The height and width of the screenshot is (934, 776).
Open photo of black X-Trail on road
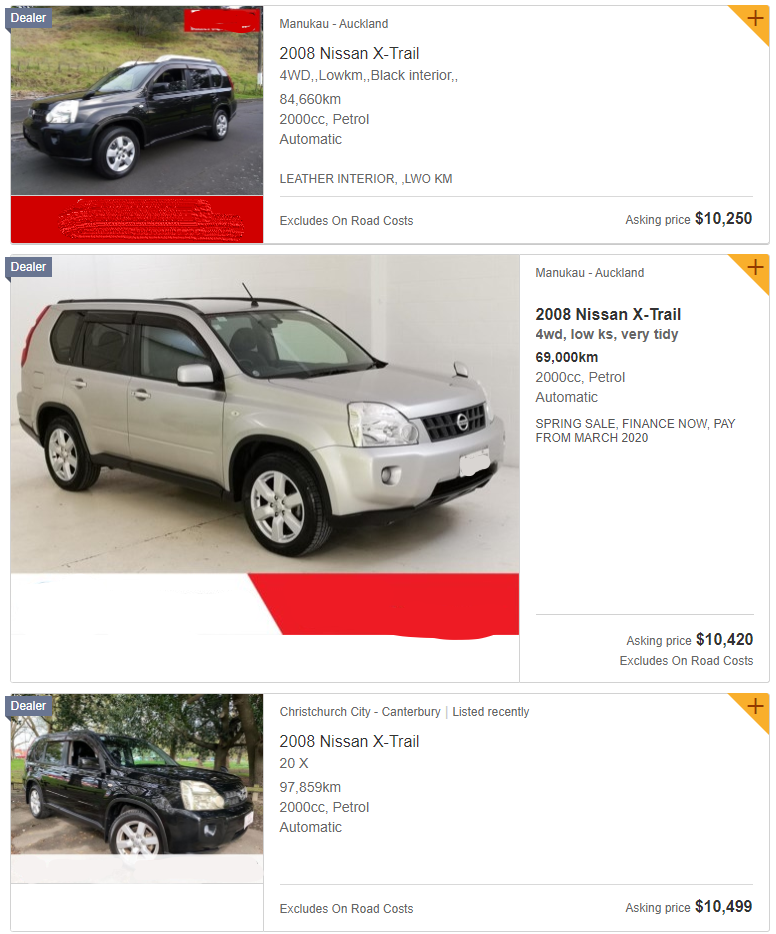pyautogui.click(x=137, y=101)
